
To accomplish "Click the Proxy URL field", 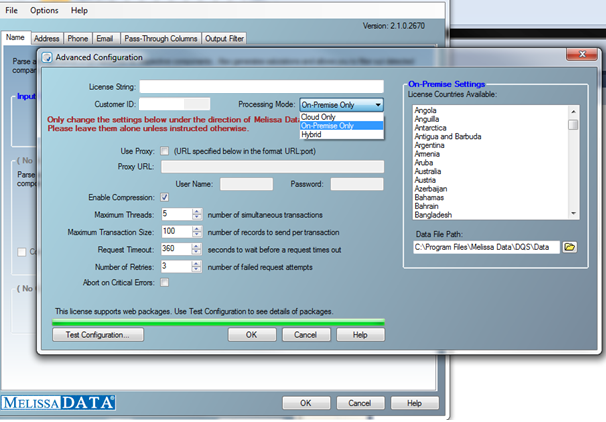I will tap(272, 167).
